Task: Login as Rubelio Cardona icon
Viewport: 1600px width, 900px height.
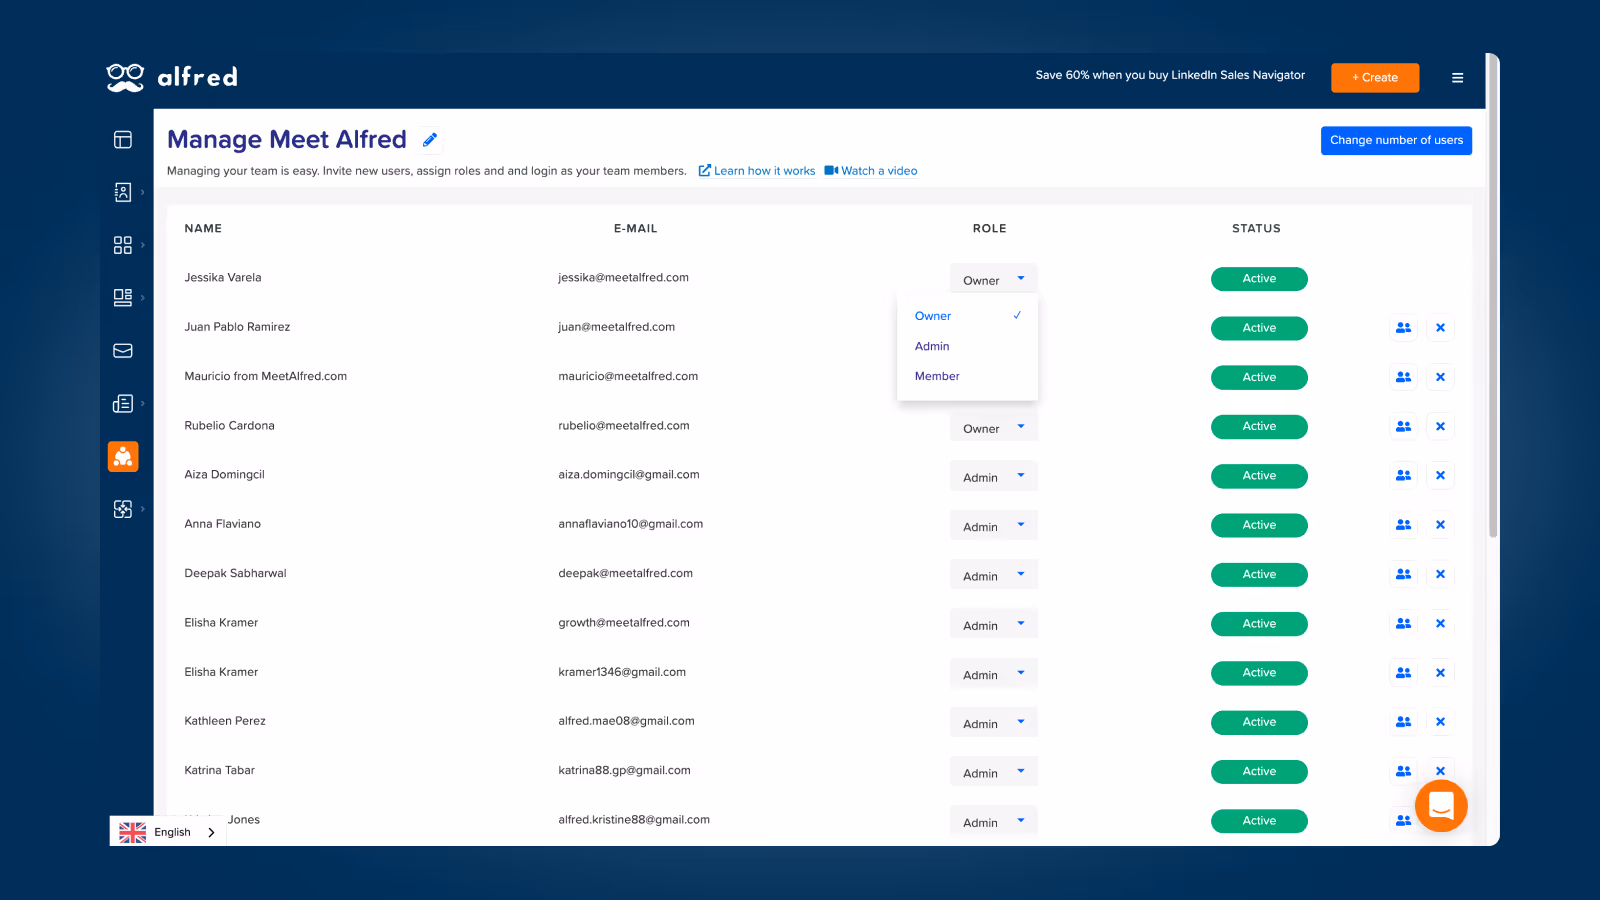Action: (x=1404, y=426)
